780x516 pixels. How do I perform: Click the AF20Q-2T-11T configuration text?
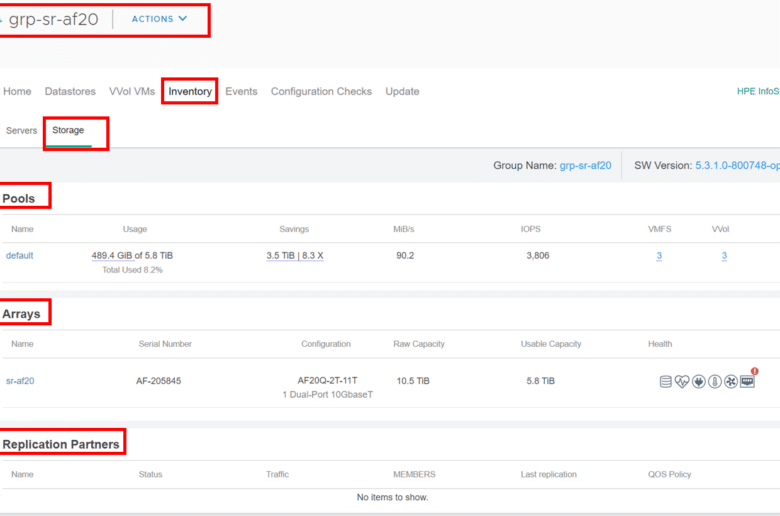click(x=327, y=380)
